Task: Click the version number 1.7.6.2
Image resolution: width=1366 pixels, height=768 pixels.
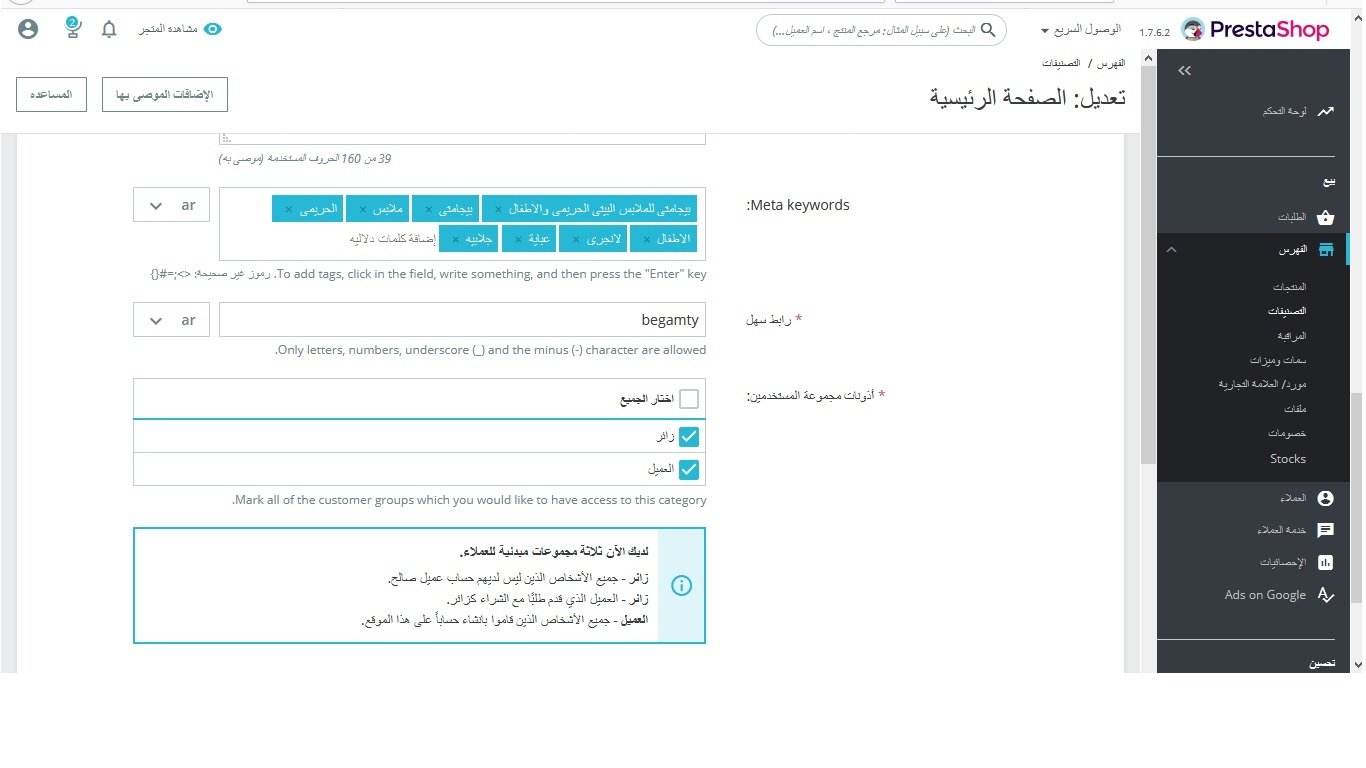Action: click(1155, 32)
